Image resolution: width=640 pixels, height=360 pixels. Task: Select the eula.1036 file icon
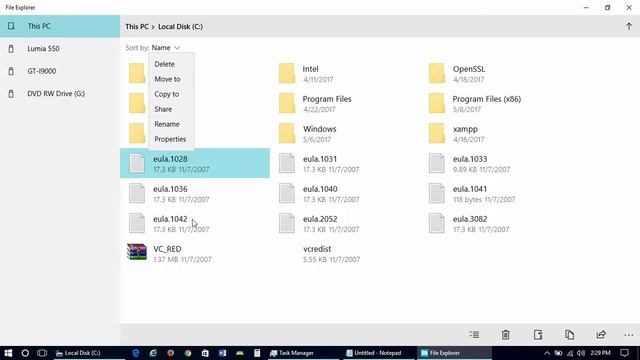[137, 193]
